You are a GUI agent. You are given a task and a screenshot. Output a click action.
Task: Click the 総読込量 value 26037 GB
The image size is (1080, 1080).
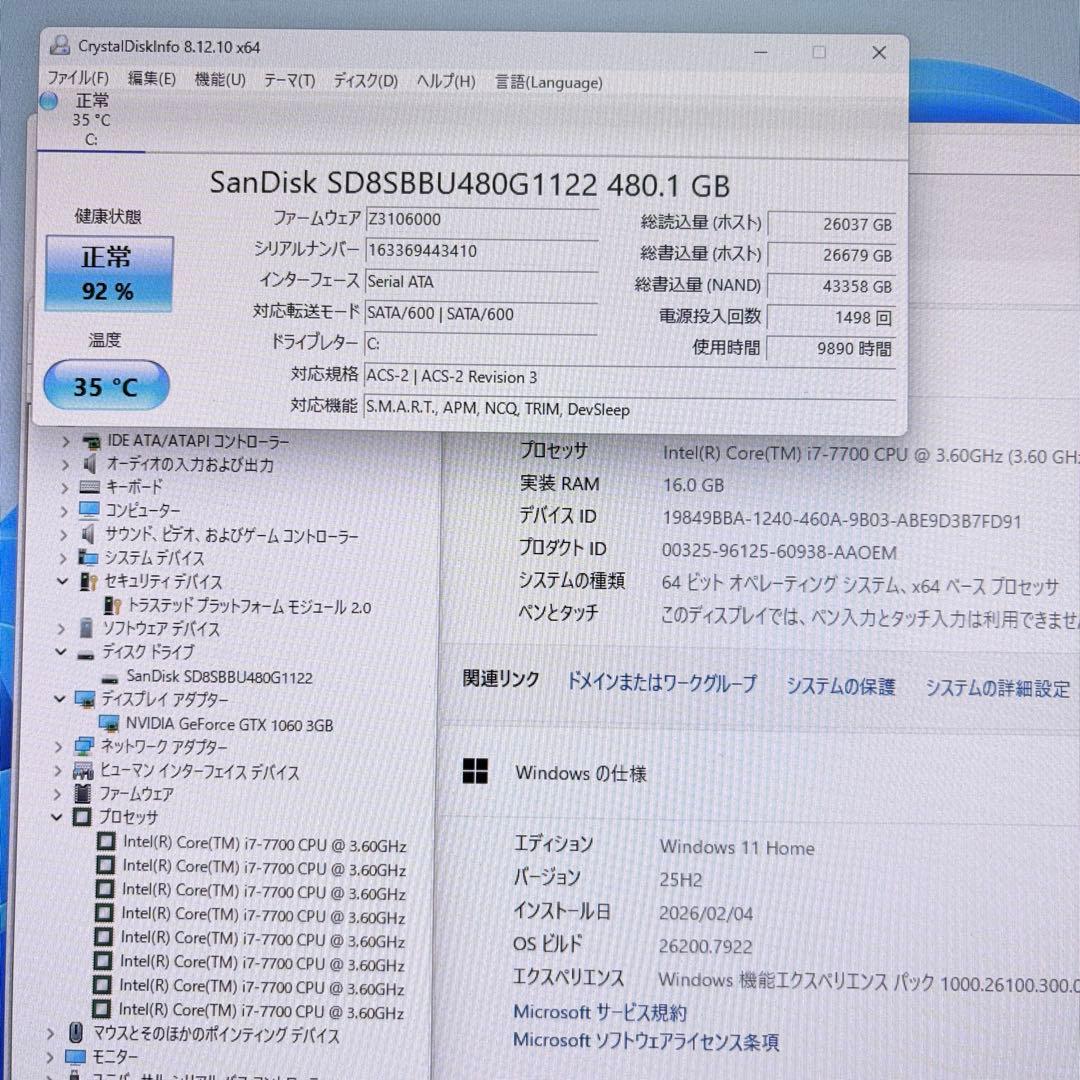pos(831,225)
